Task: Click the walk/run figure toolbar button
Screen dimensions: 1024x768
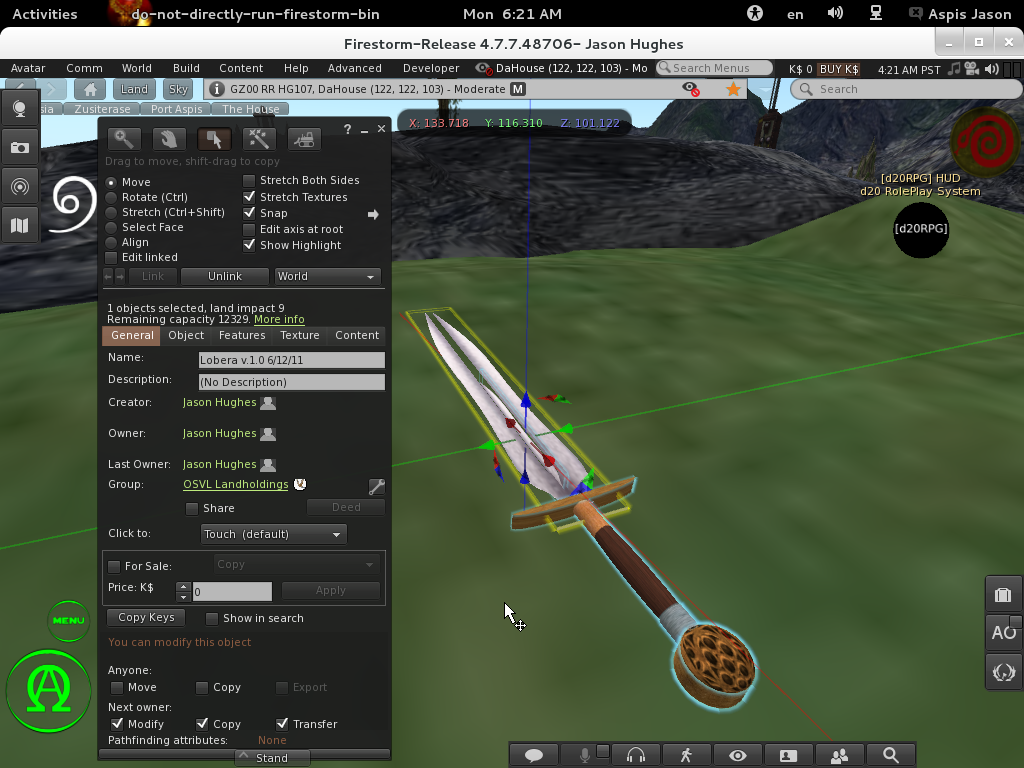Action: pos(686,755)
